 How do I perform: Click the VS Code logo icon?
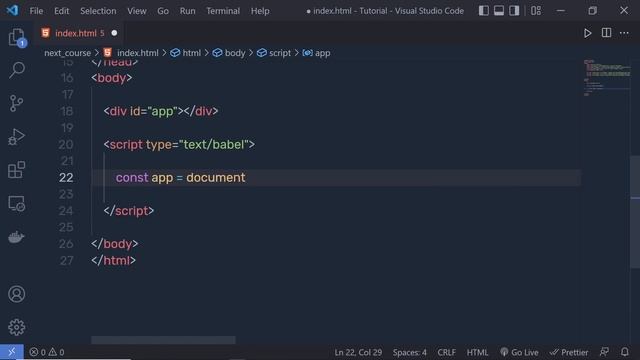tap(12, 10)
